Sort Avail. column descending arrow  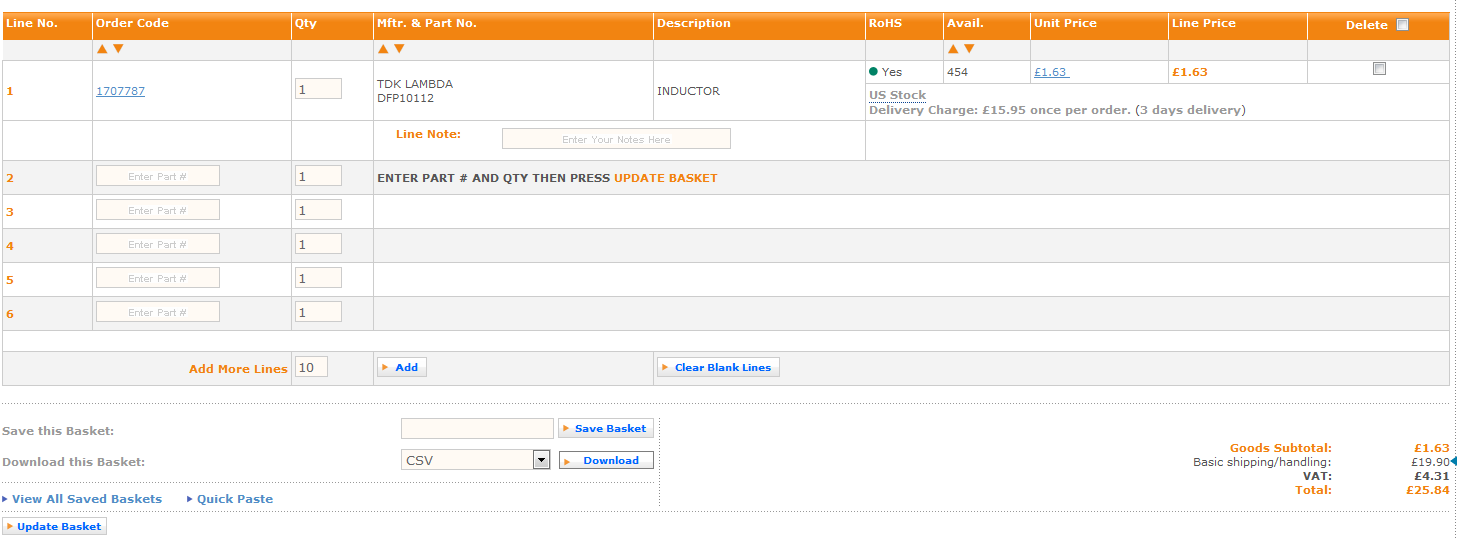click(969, 49)
